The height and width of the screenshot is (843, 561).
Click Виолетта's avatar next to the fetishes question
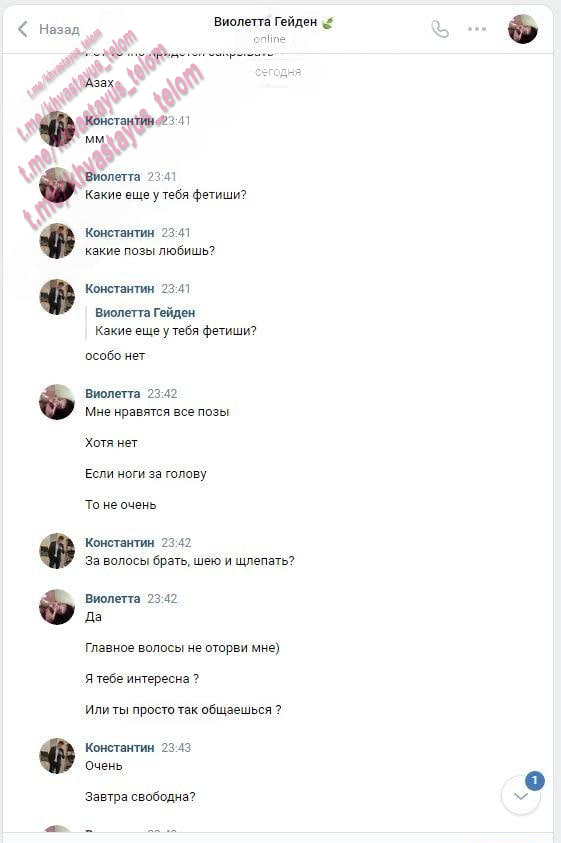pos(57,185)
